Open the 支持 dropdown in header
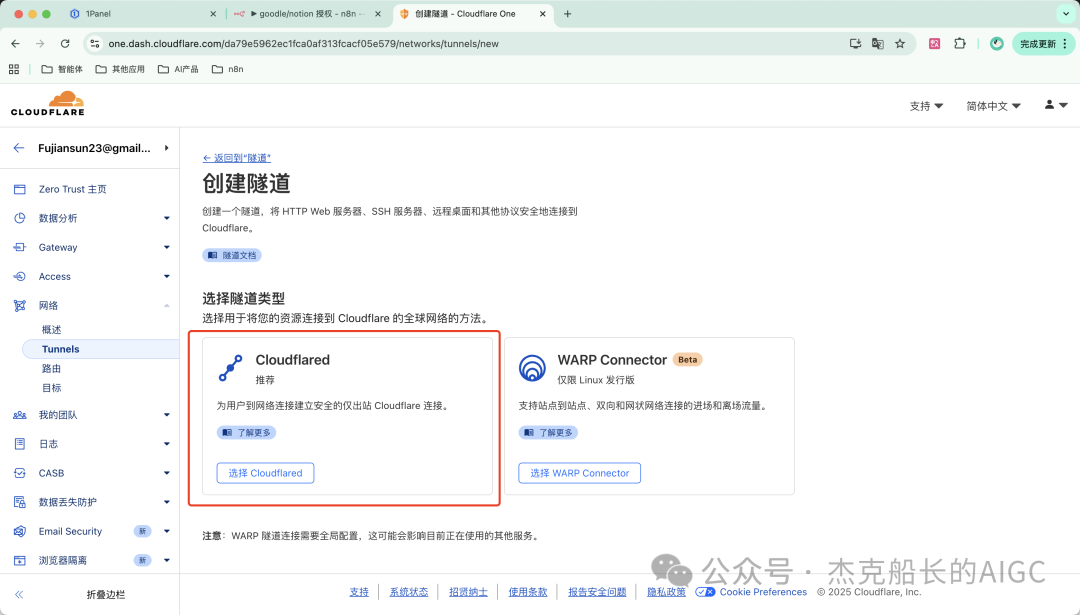The height and width of the screenshot is (615, 1080). (926, 105)
